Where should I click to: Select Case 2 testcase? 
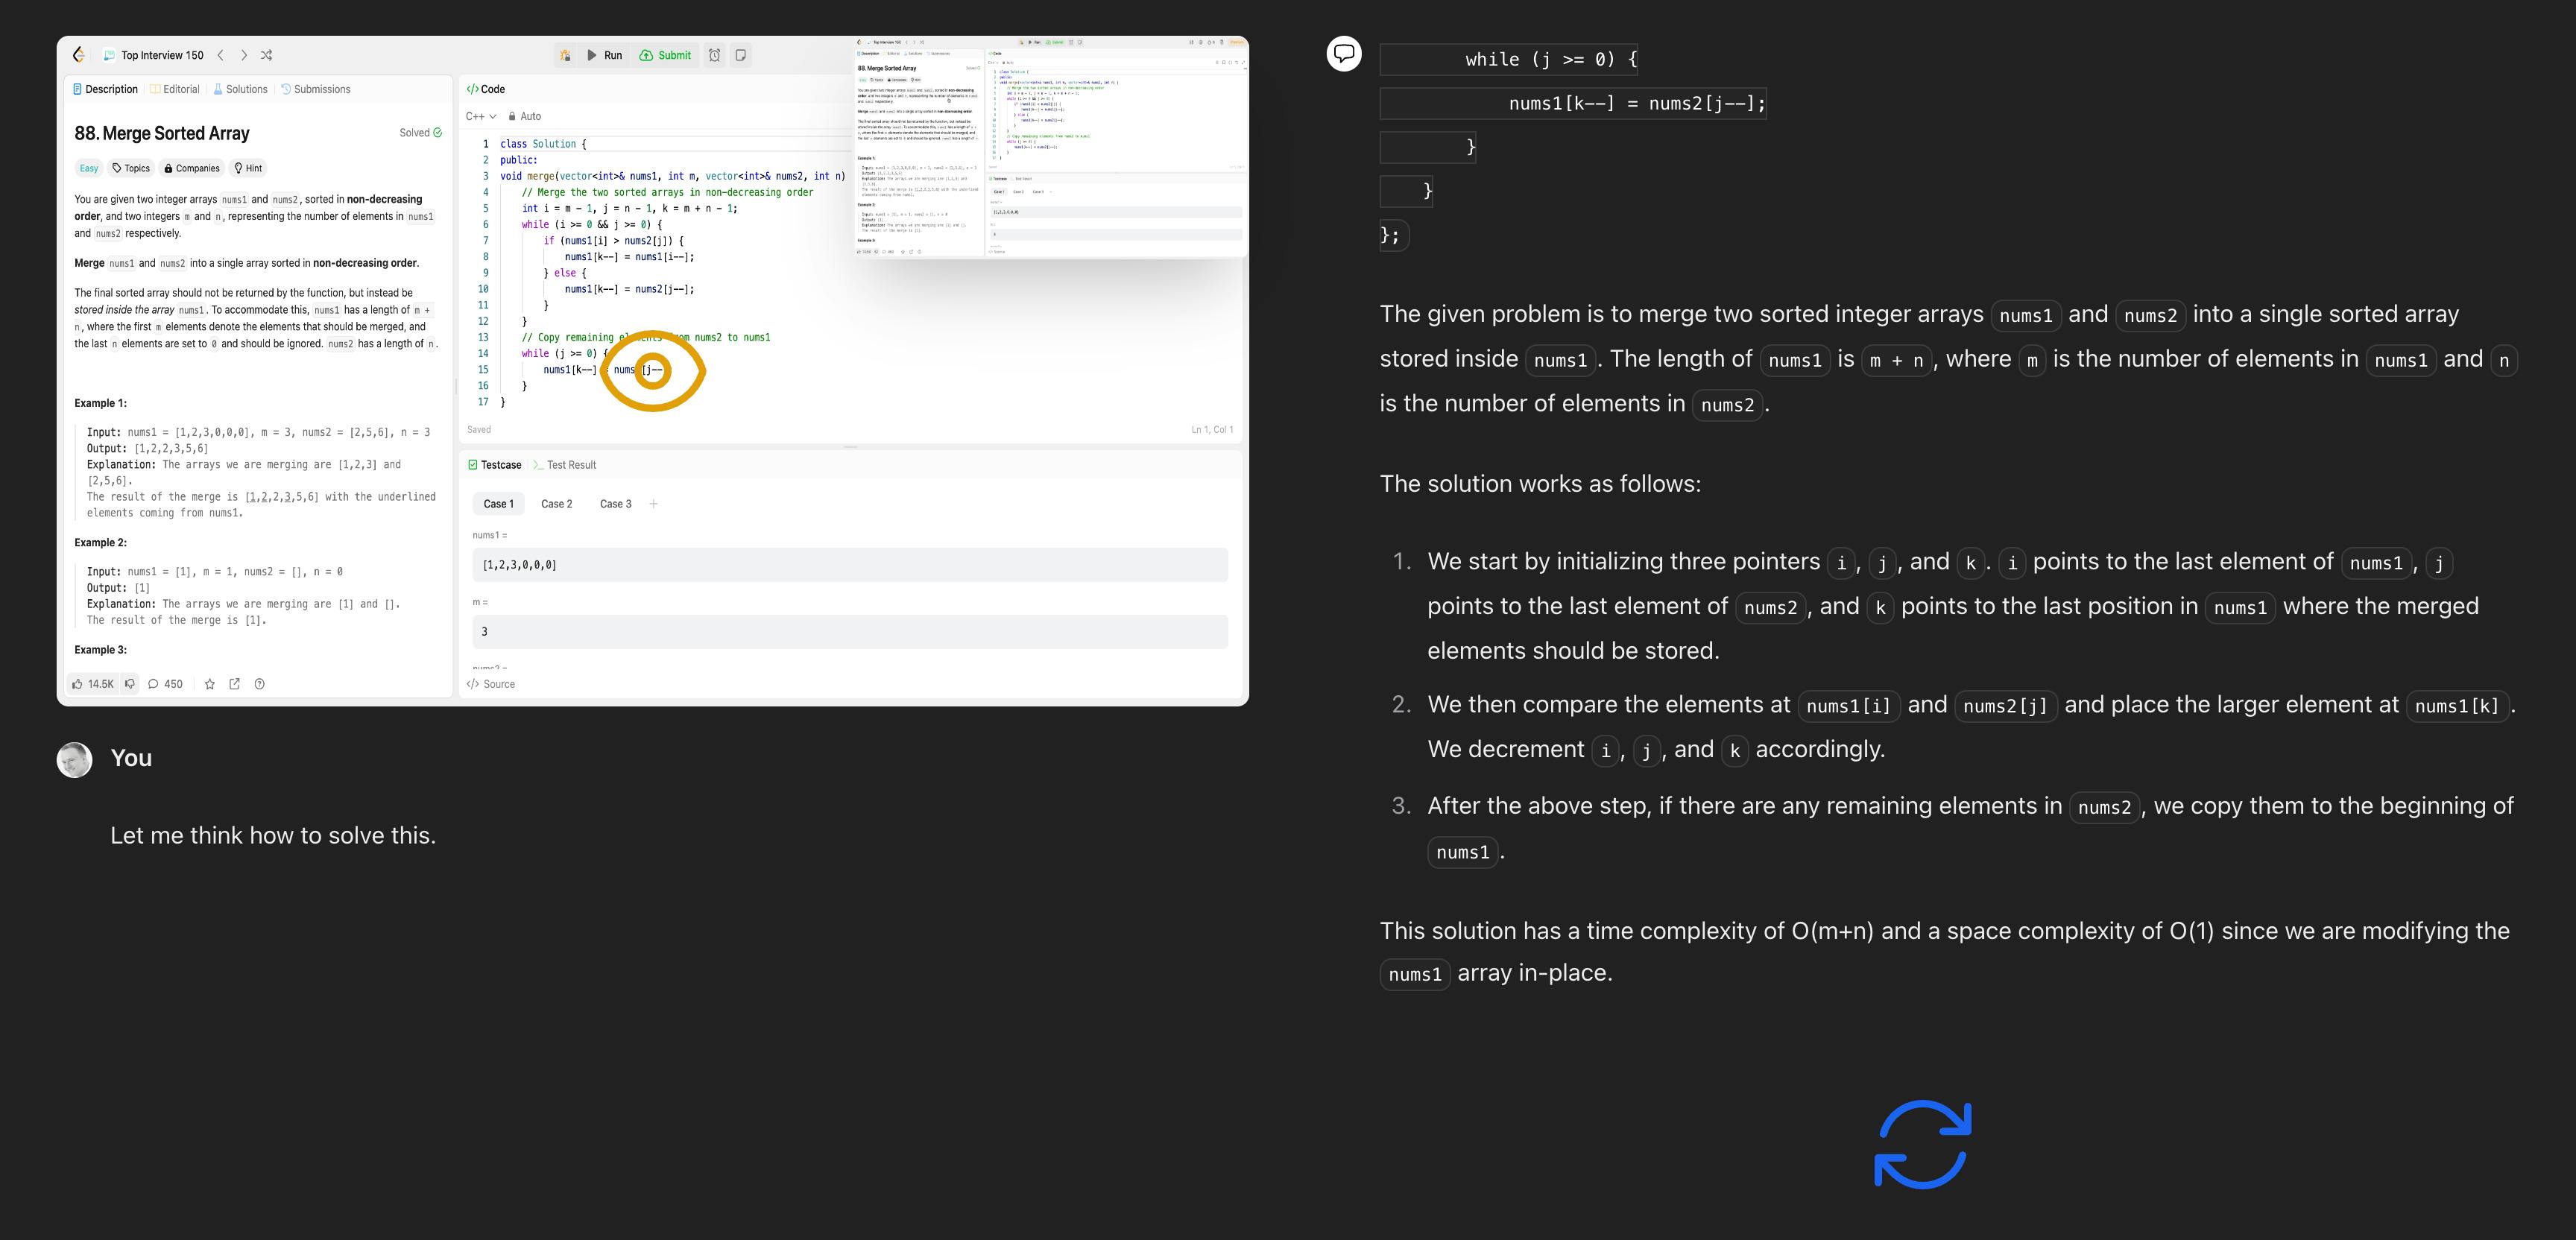(557, 504)
